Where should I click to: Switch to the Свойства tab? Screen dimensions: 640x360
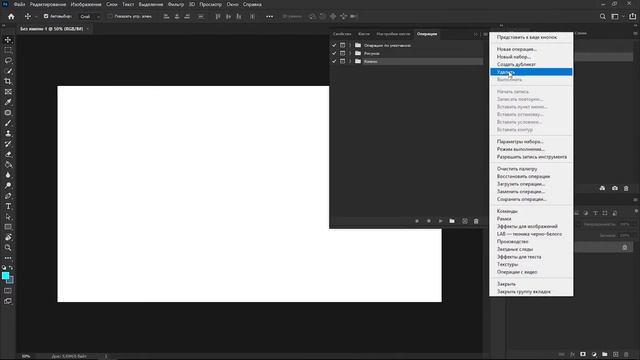[342, 34]
